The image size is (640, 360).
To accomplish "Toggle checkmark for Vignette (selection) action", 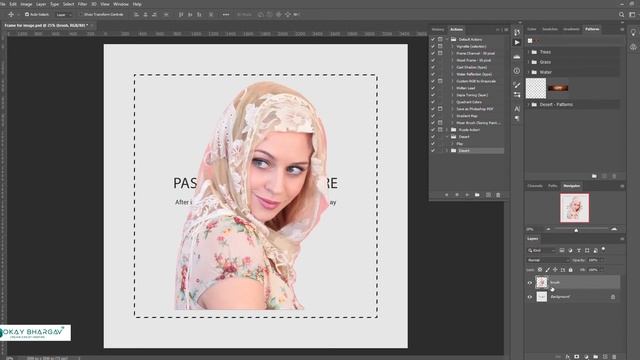I will [x=433, y=47].
